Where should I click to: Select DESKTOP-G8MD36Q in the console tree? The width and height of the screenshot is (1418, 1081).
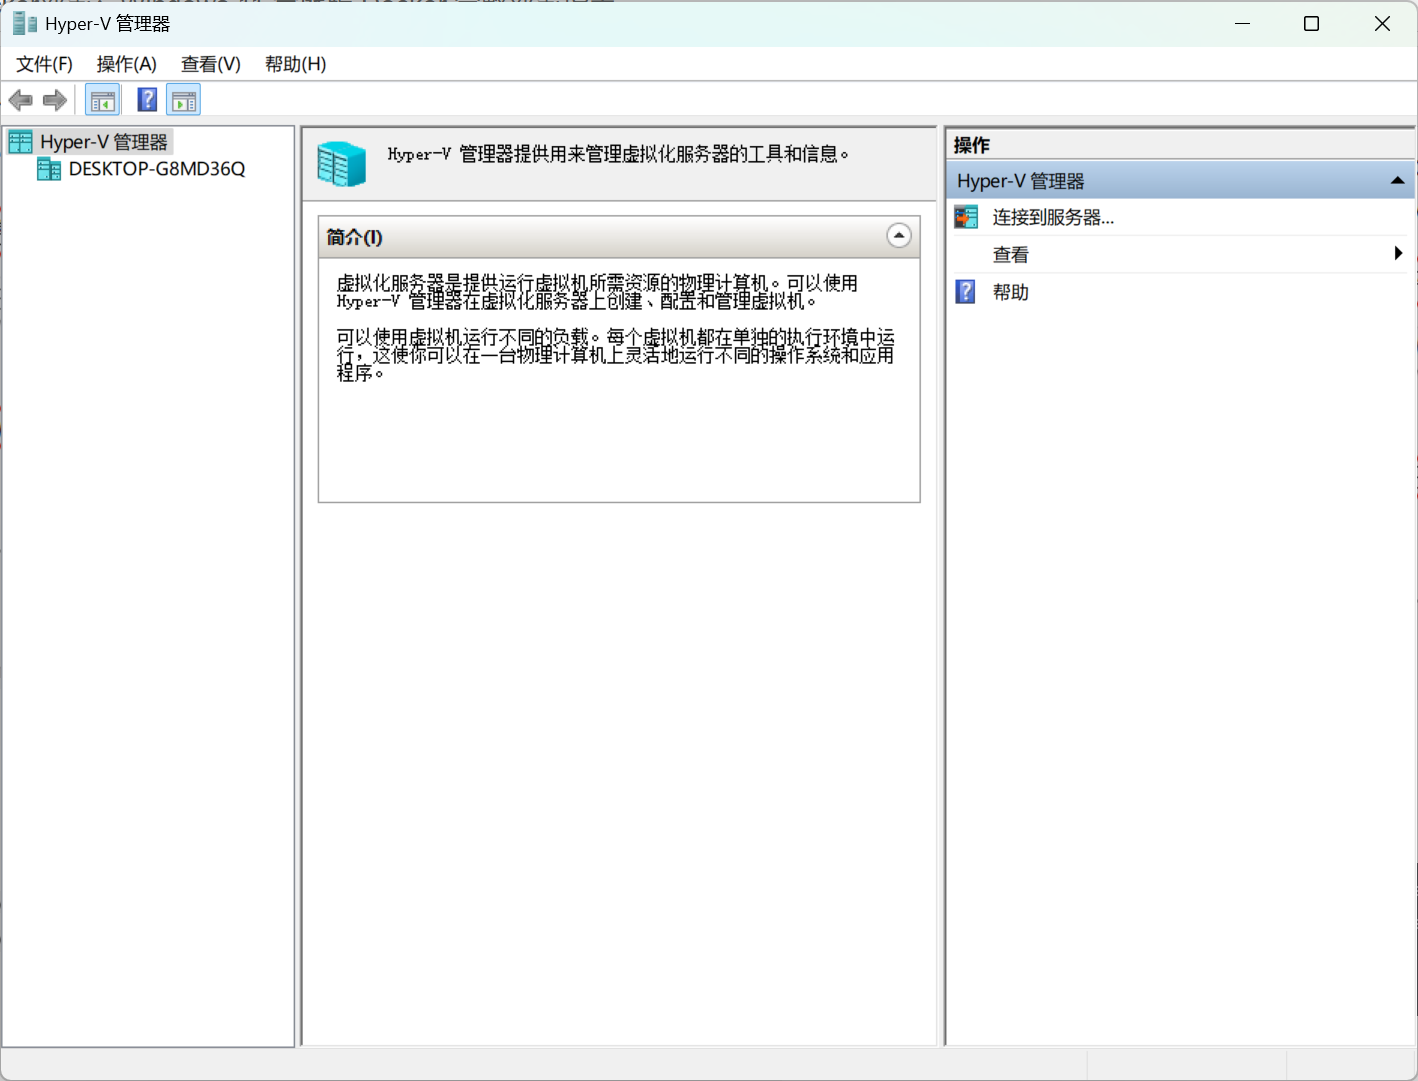(x=155, y=168)
